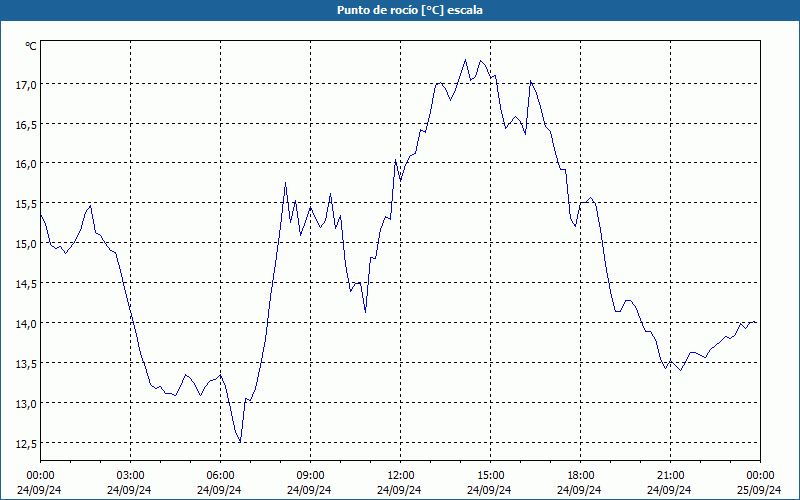Click the 18:00 time axis label
This screenshot has height=500, width=800.
[x=581, y=476]
